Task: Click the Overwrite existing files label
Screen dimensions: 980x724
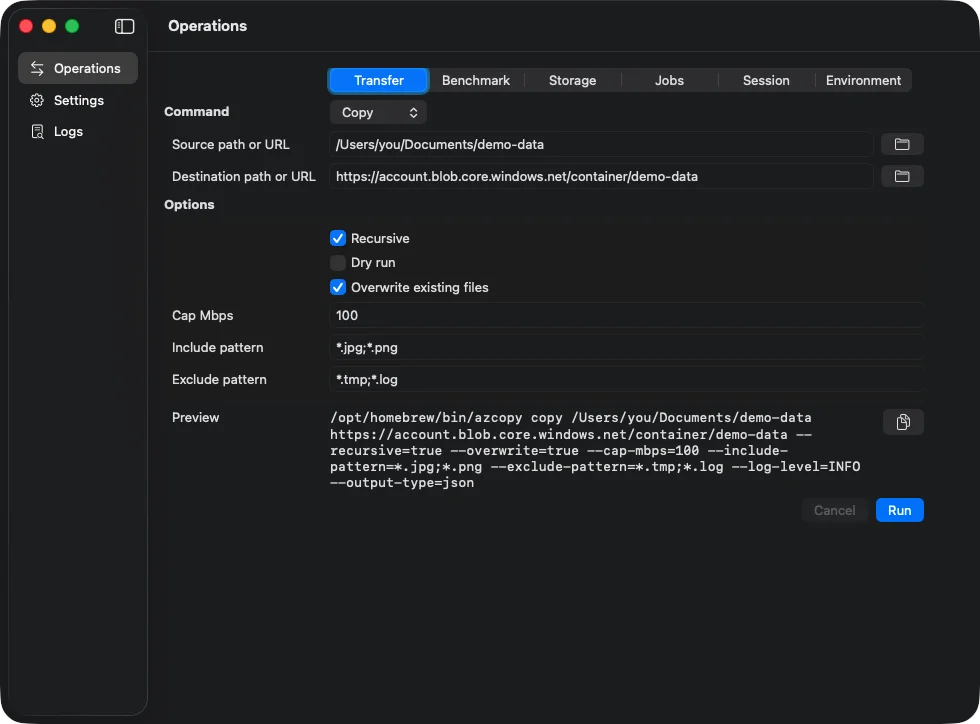Action: (419, 288)
